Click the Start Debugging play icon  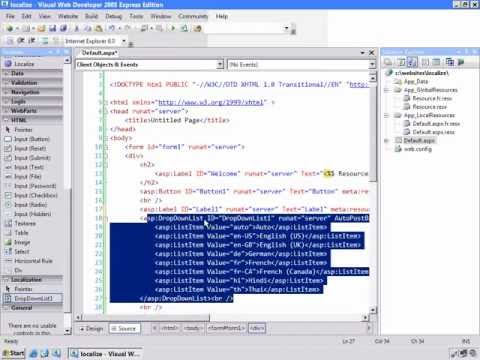pyautogui.click(x=173, y=29)
